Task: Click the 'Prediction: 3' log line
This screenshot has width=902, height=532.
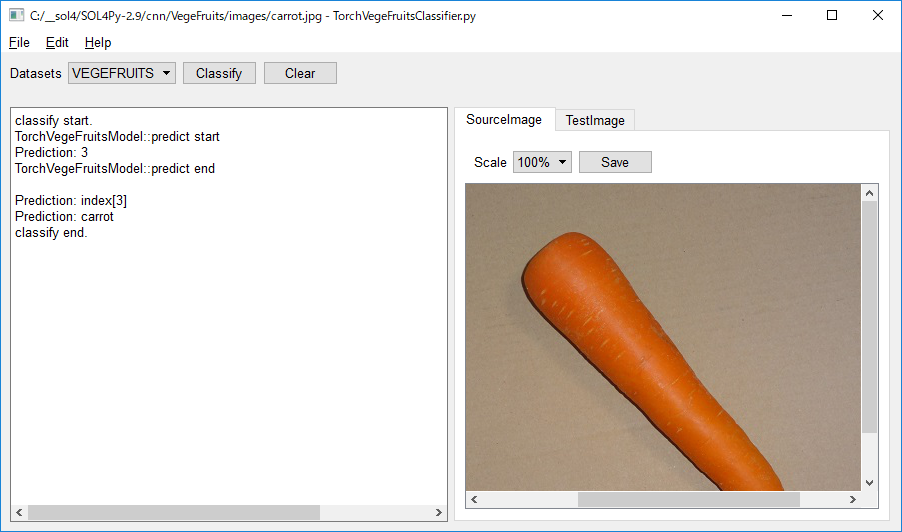Action: [52, 153]
